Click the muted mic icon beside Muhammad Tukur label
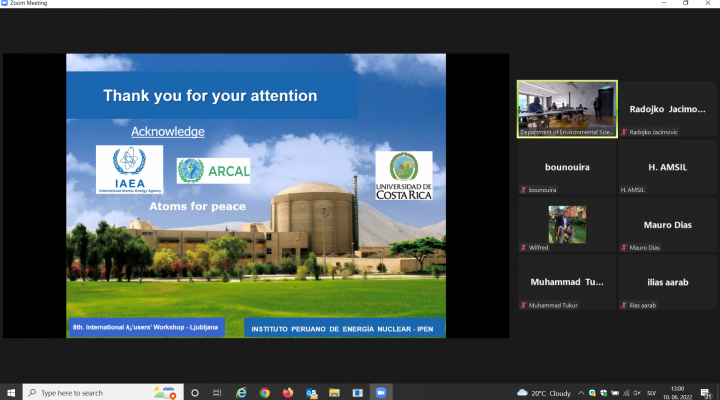Screen dimensions: 720x400 coord(523,305)
